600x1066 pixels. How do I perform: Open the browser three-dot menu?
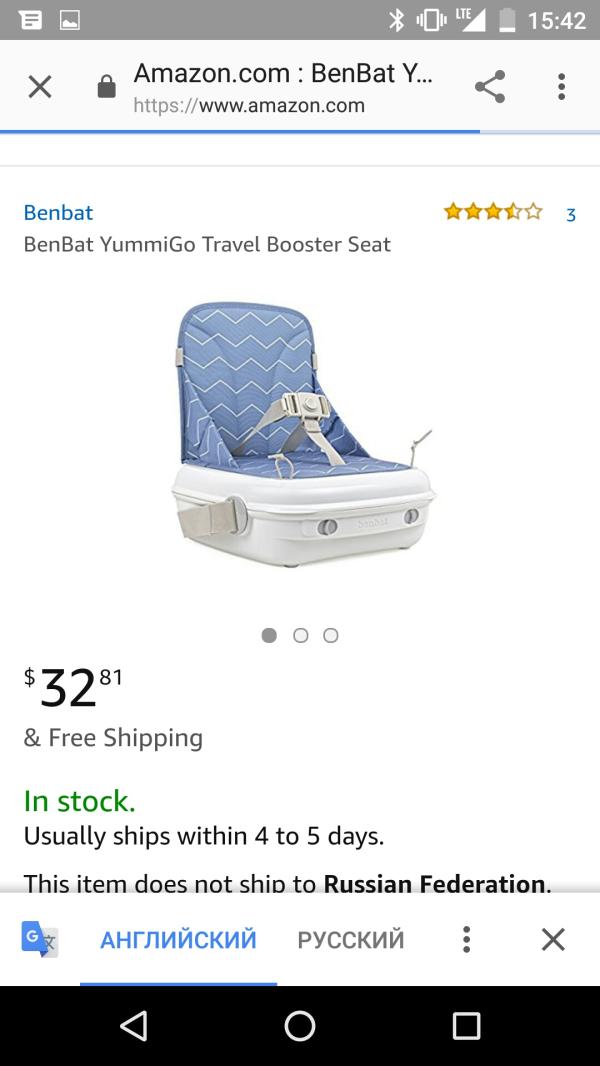(561, 87)
